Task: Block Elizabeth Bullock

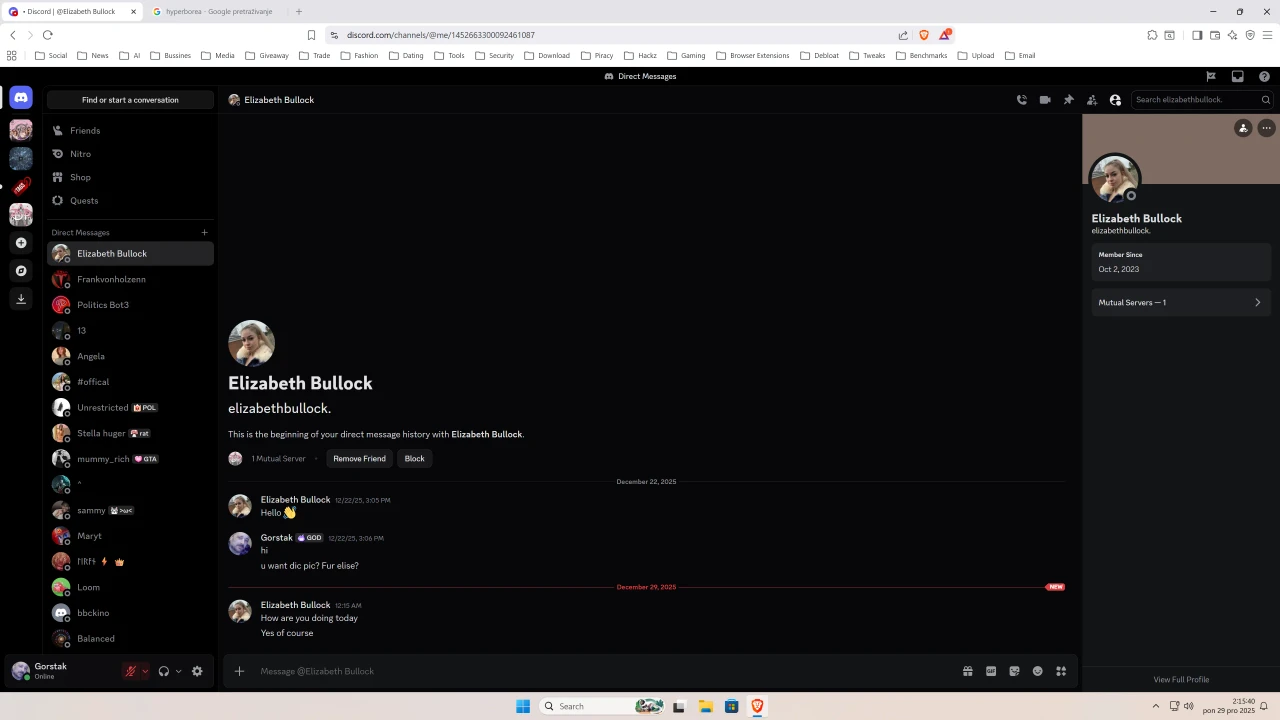Action: [414, 458]
